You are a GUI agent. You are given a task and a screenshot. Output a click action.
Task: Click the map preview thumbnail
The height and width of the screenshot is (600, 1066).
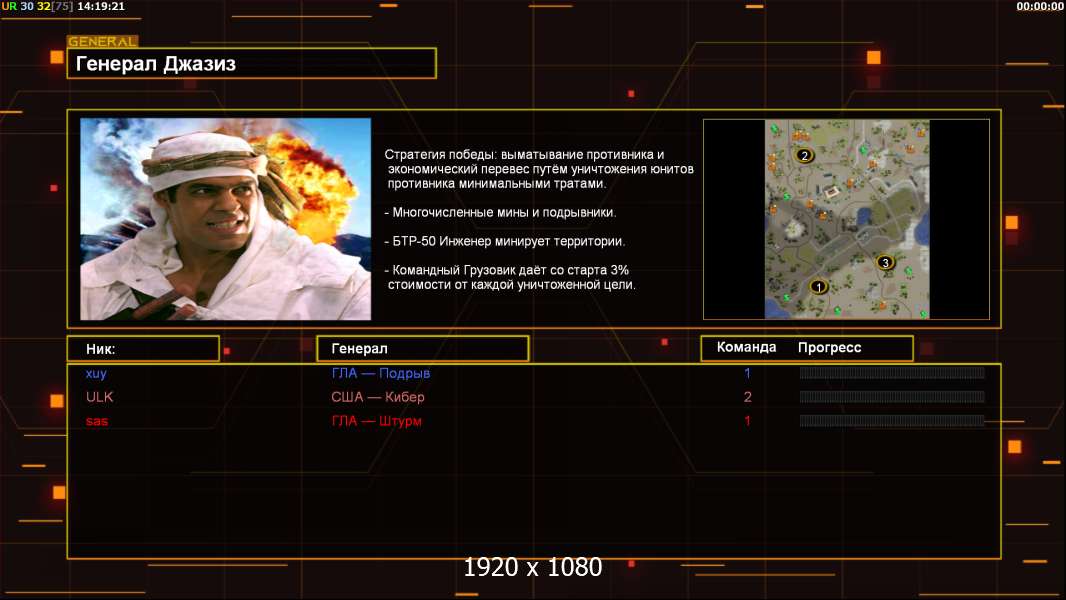846,219
